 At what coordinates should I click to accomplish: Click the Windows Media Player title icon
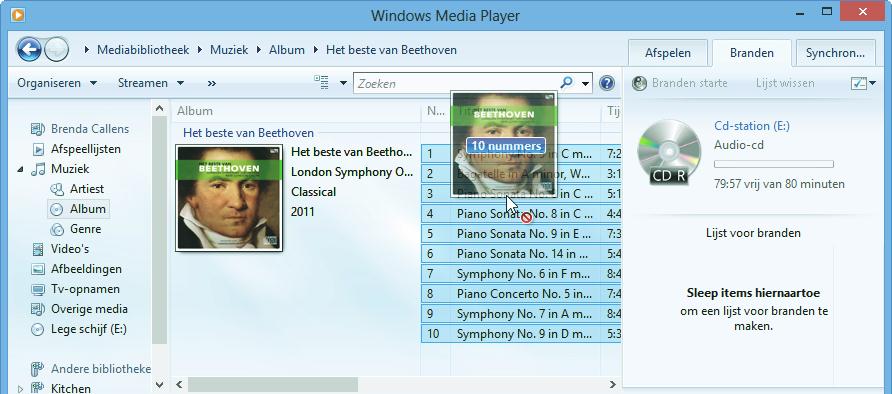(x=18, y=15)
